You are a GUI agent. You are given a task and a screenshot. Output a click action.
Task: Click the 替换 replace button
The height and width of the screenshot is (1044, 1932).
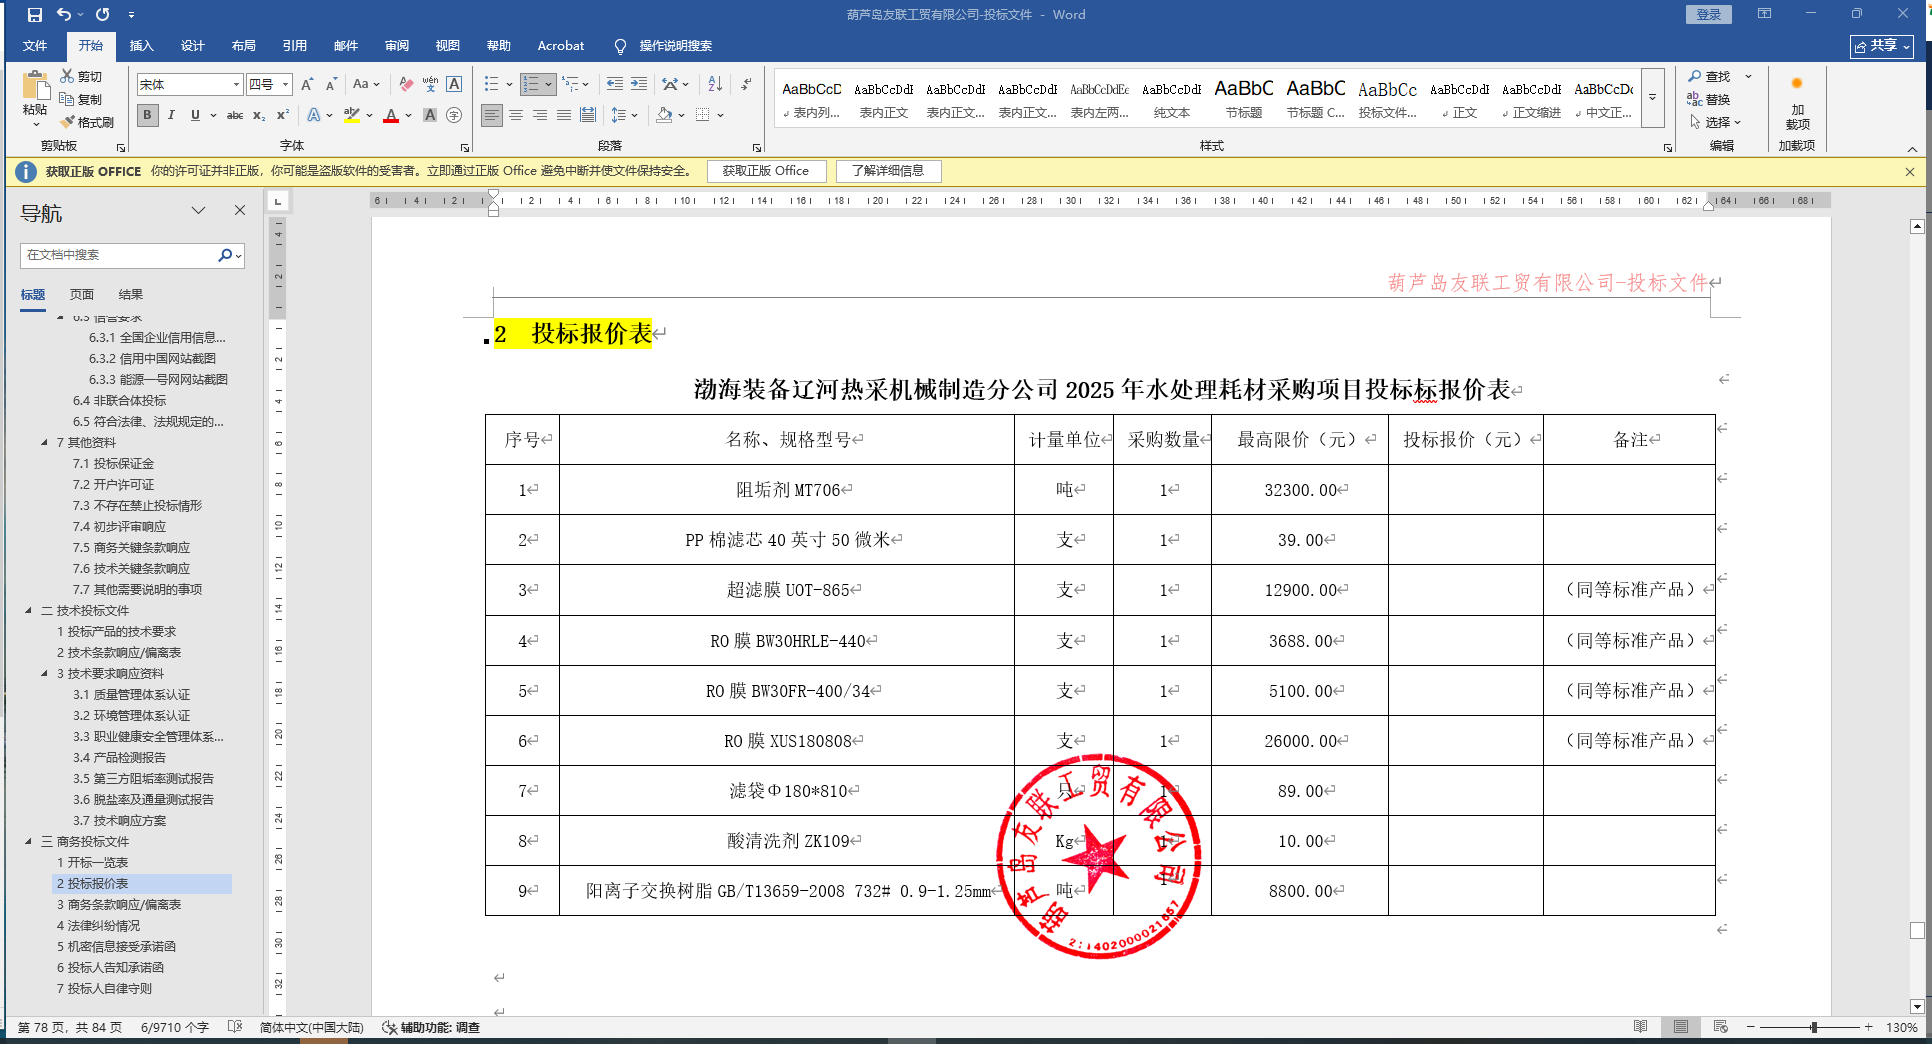pyautogui.click(x=1709, y=99)
